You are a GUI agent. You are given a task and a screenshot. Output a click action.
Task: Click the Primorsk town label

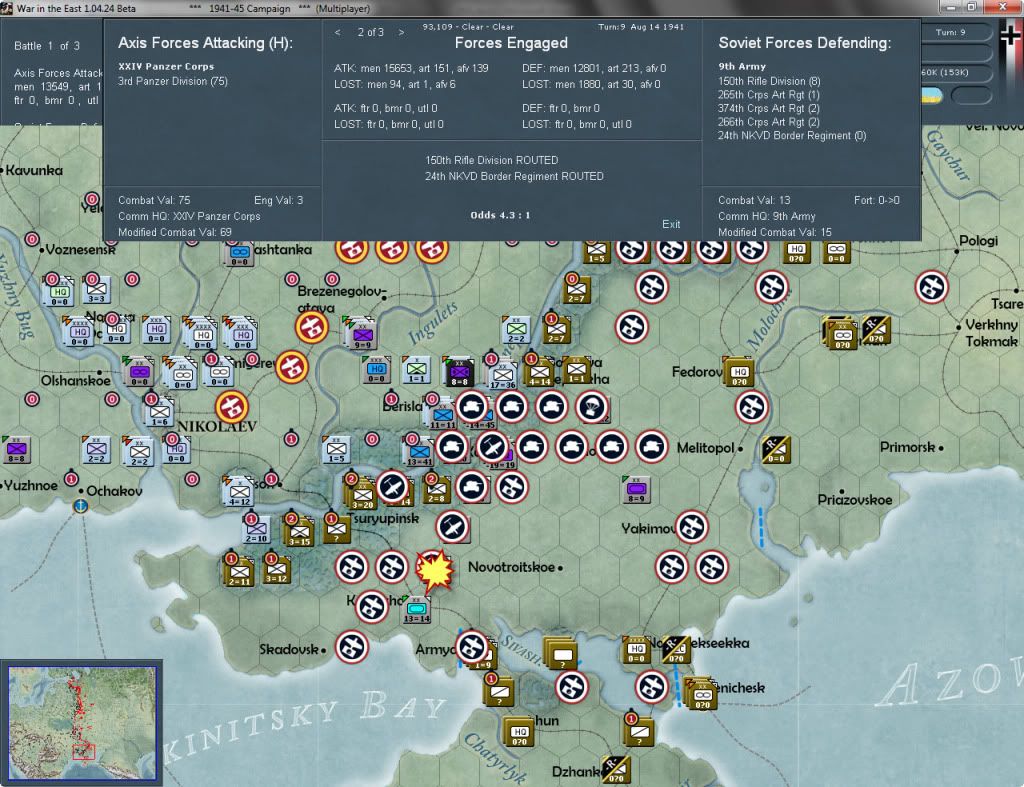907,447
